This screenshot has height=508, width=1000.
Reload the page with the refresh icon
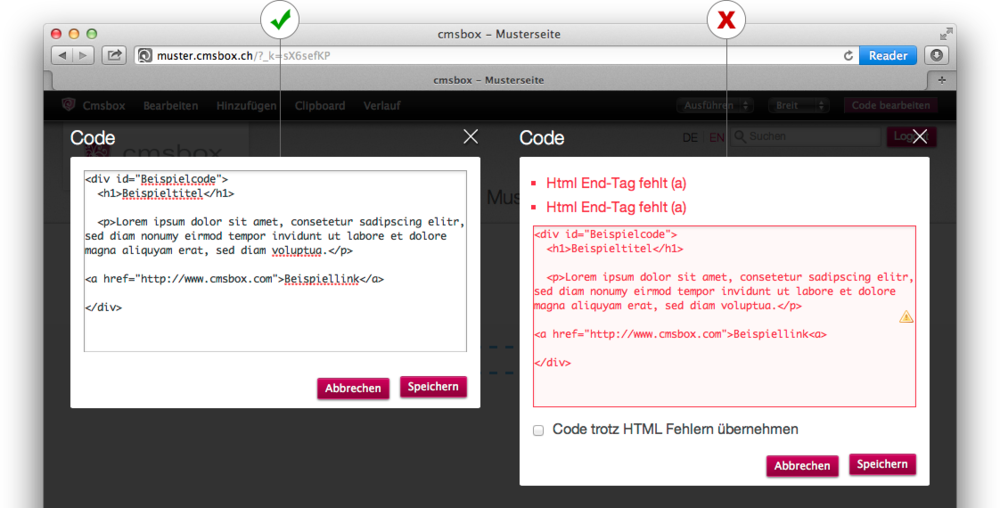[x=848, y=55]
